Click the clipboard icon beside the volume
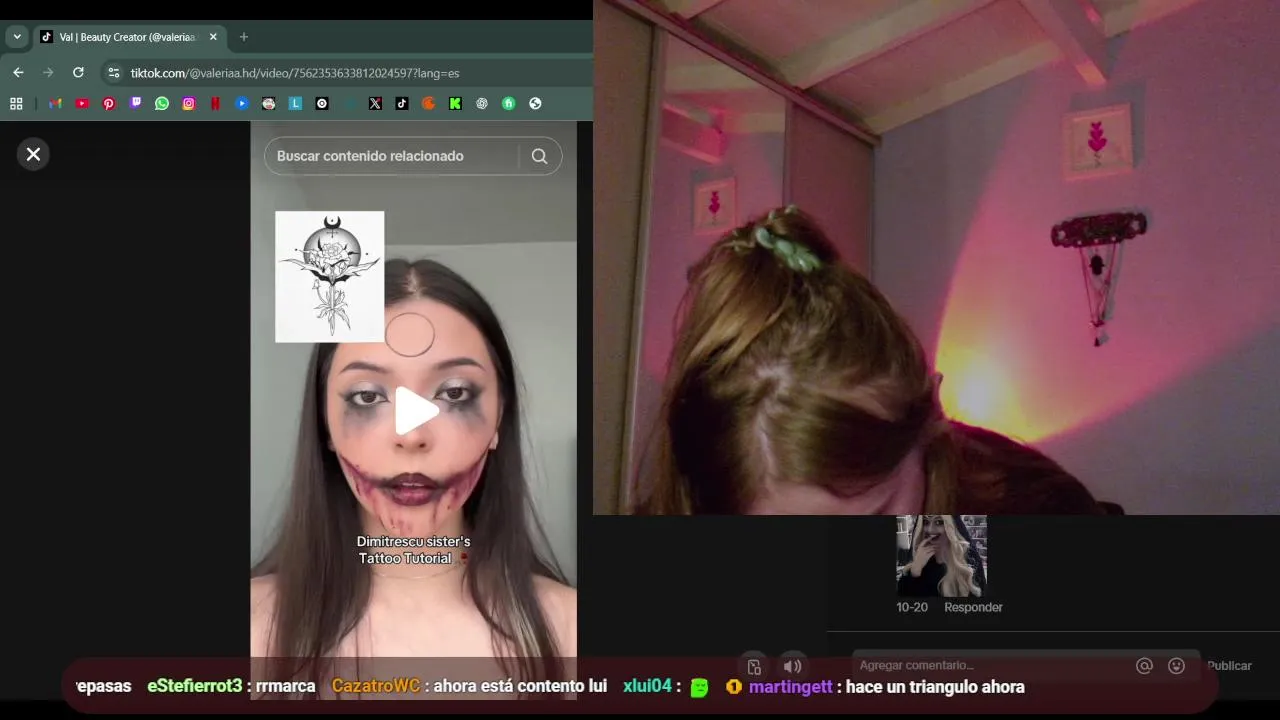1280x720 pixels. pos(754,667)
